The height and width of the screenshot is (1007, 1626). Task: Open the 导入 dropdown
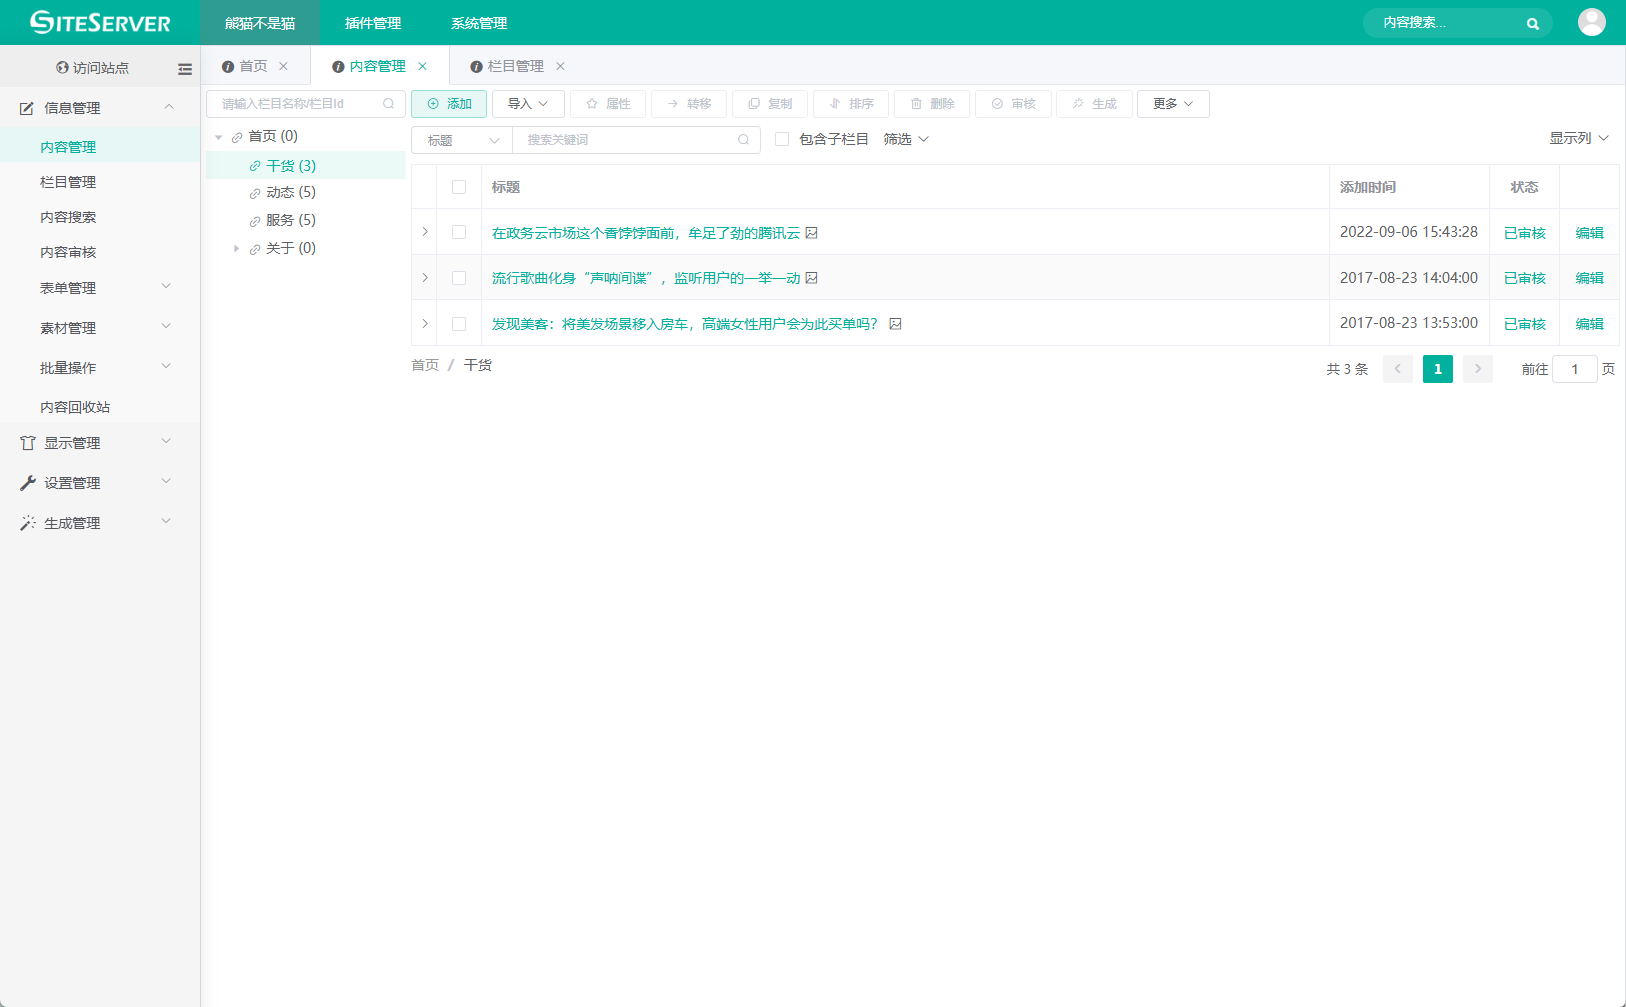click(x=528, y=104)
